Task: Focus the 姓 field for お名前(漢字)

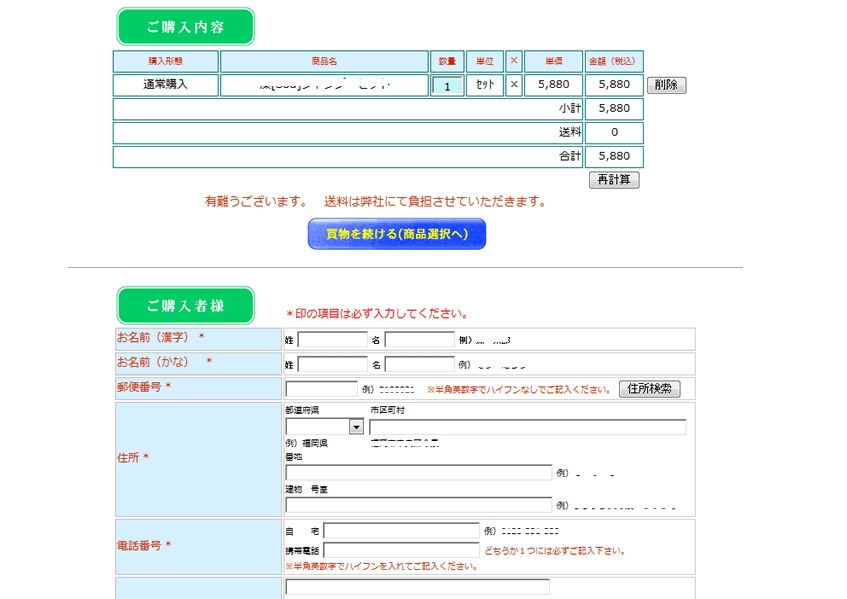Action: (x=333, y=340)
